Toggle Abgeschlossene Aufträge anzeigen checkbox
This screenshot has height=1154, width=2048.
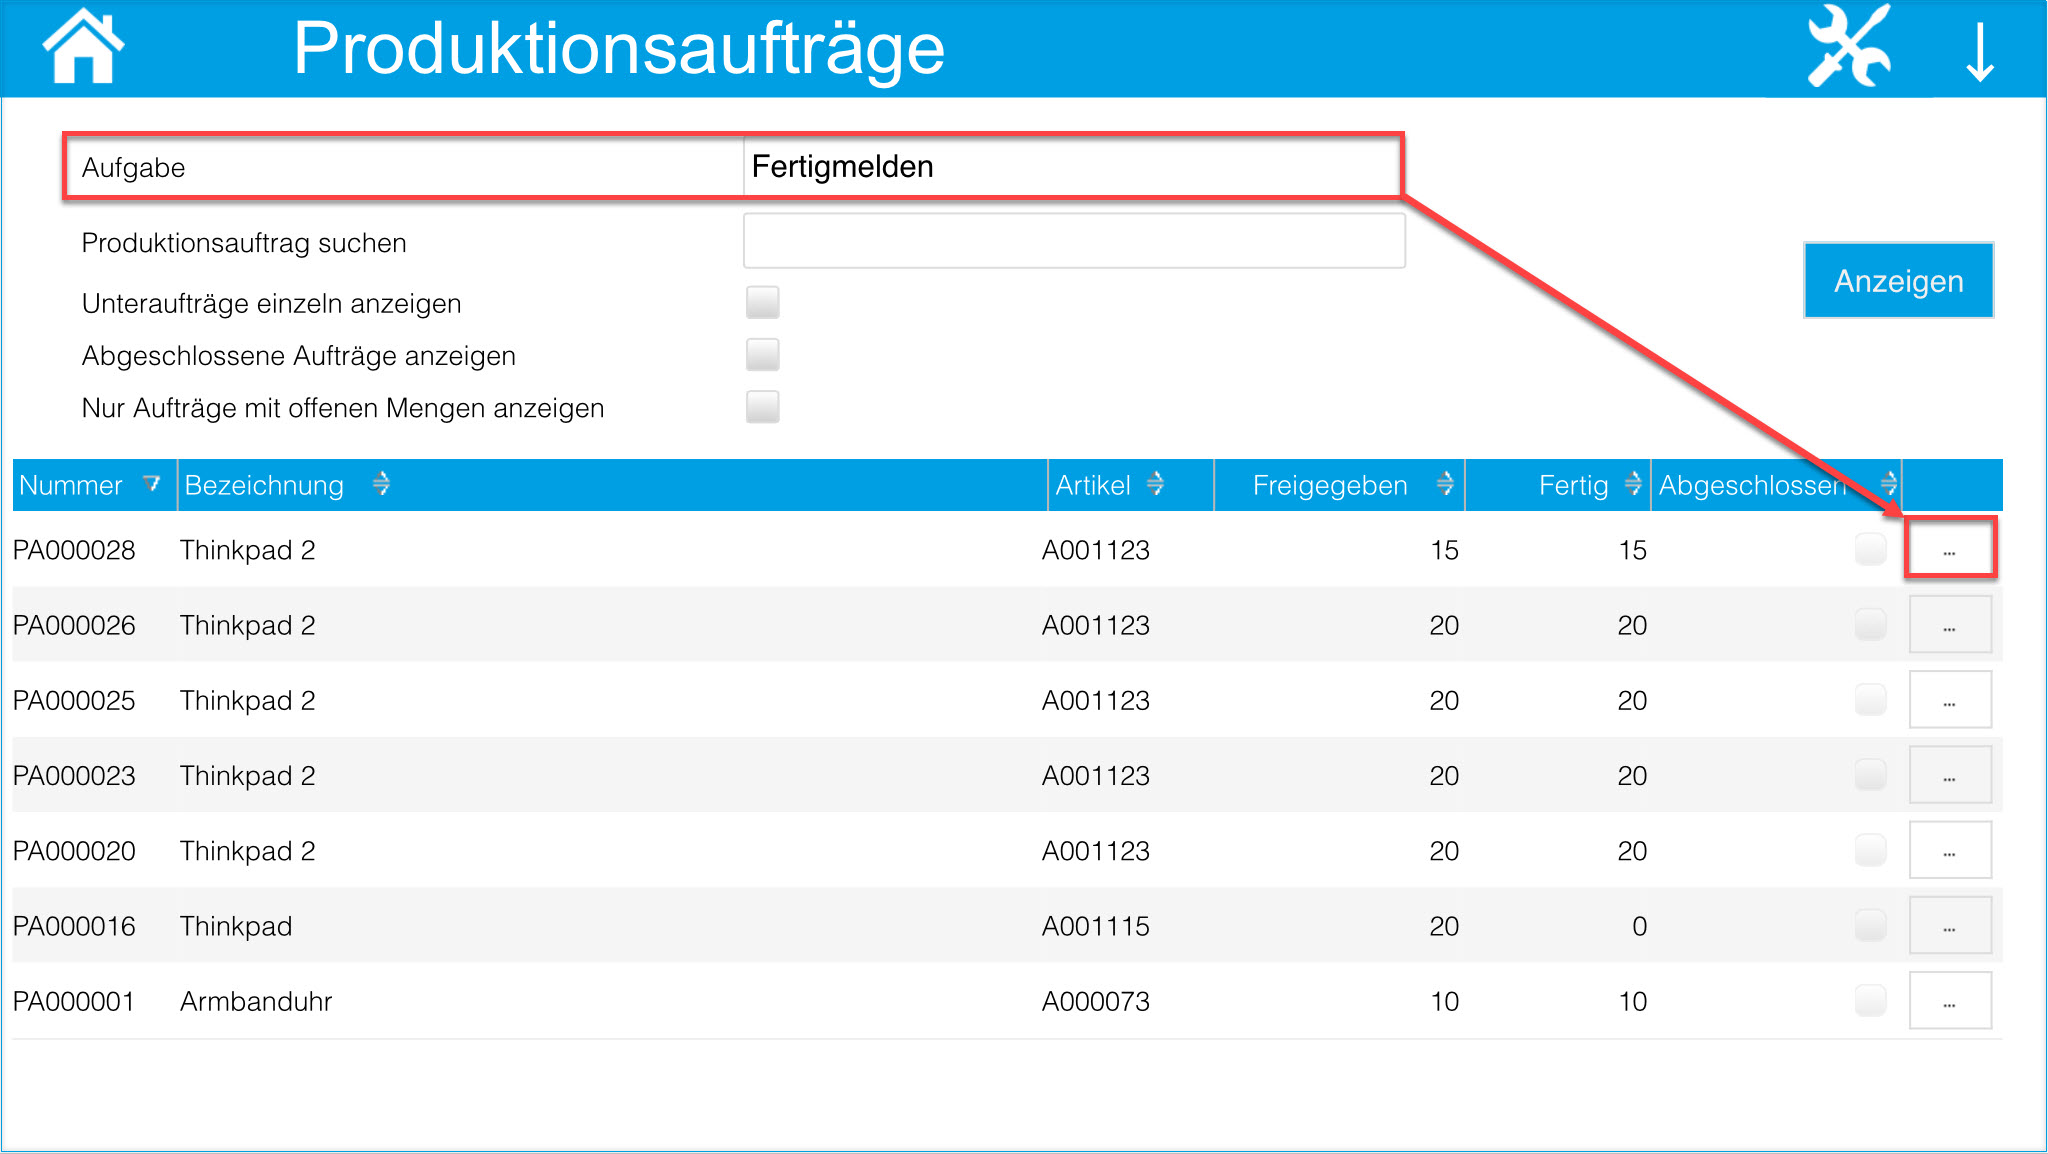(x=762, y=355)
